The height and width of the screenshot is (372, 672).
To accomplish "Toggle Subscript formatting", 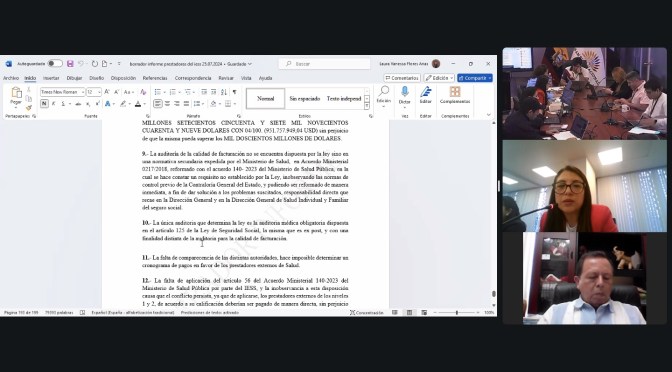I will (88, 104).
